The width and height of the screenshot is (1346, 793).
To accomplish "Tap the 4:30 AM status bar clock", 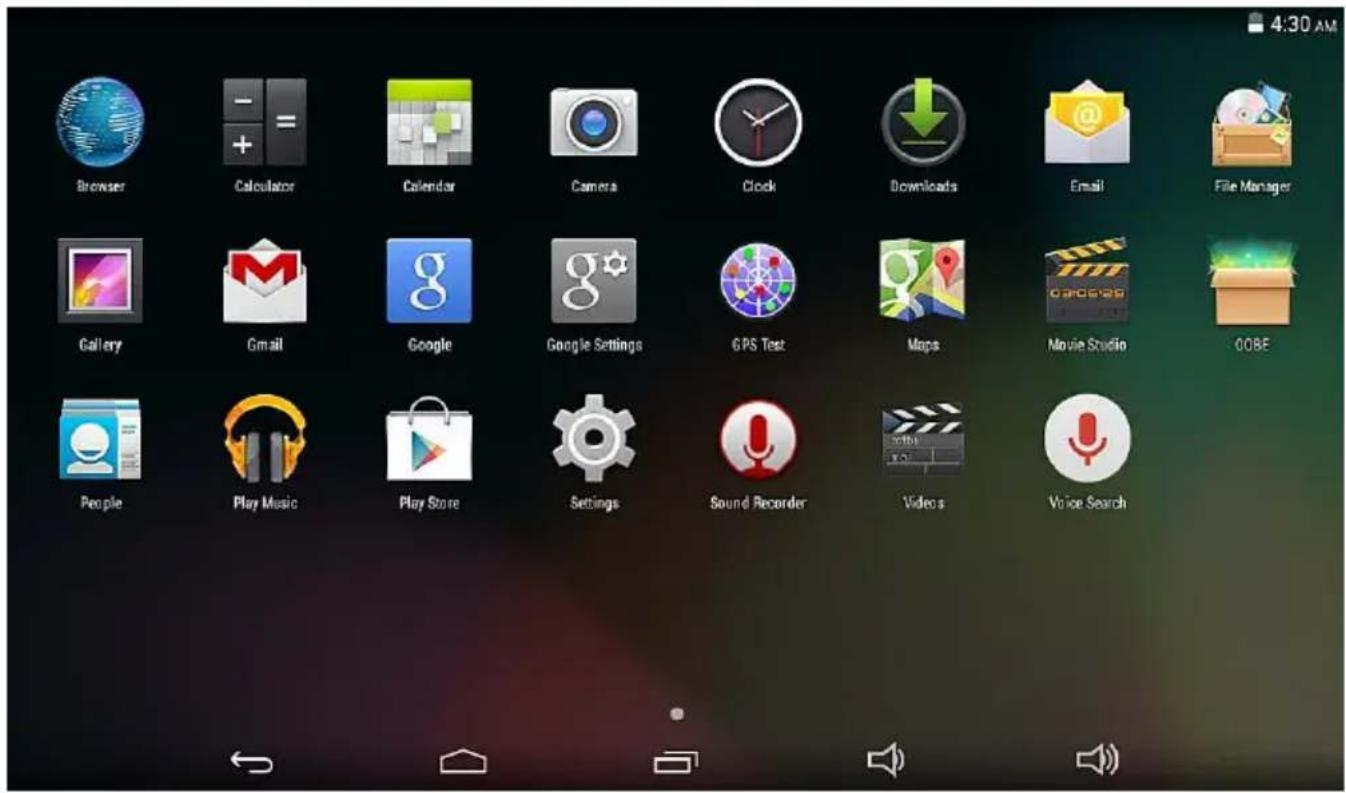I will (1303, 26).
